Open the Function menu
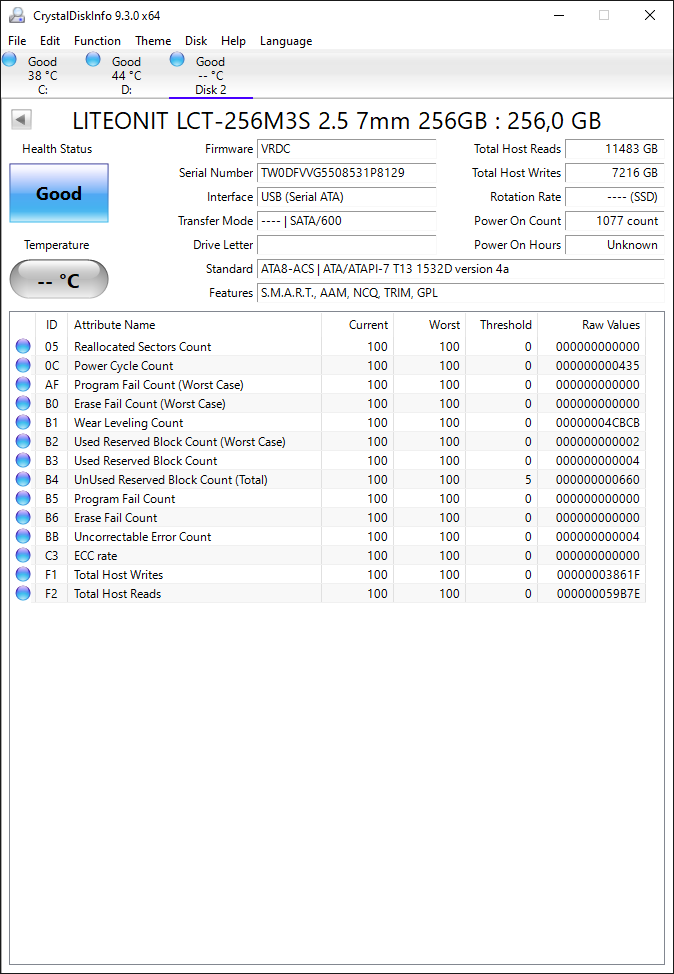Viewport: 674px width, 974px height. 98,41
